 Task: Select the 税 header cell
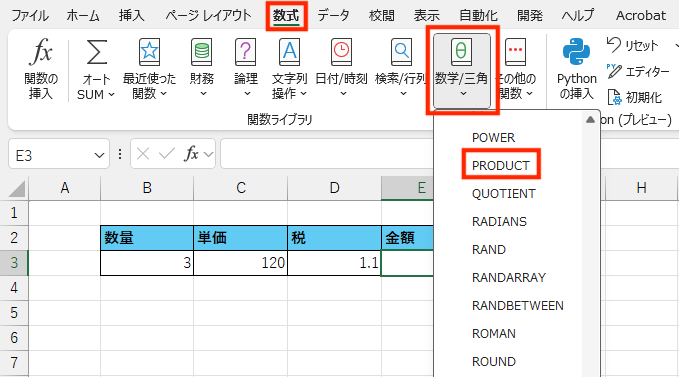pos(334,238)
